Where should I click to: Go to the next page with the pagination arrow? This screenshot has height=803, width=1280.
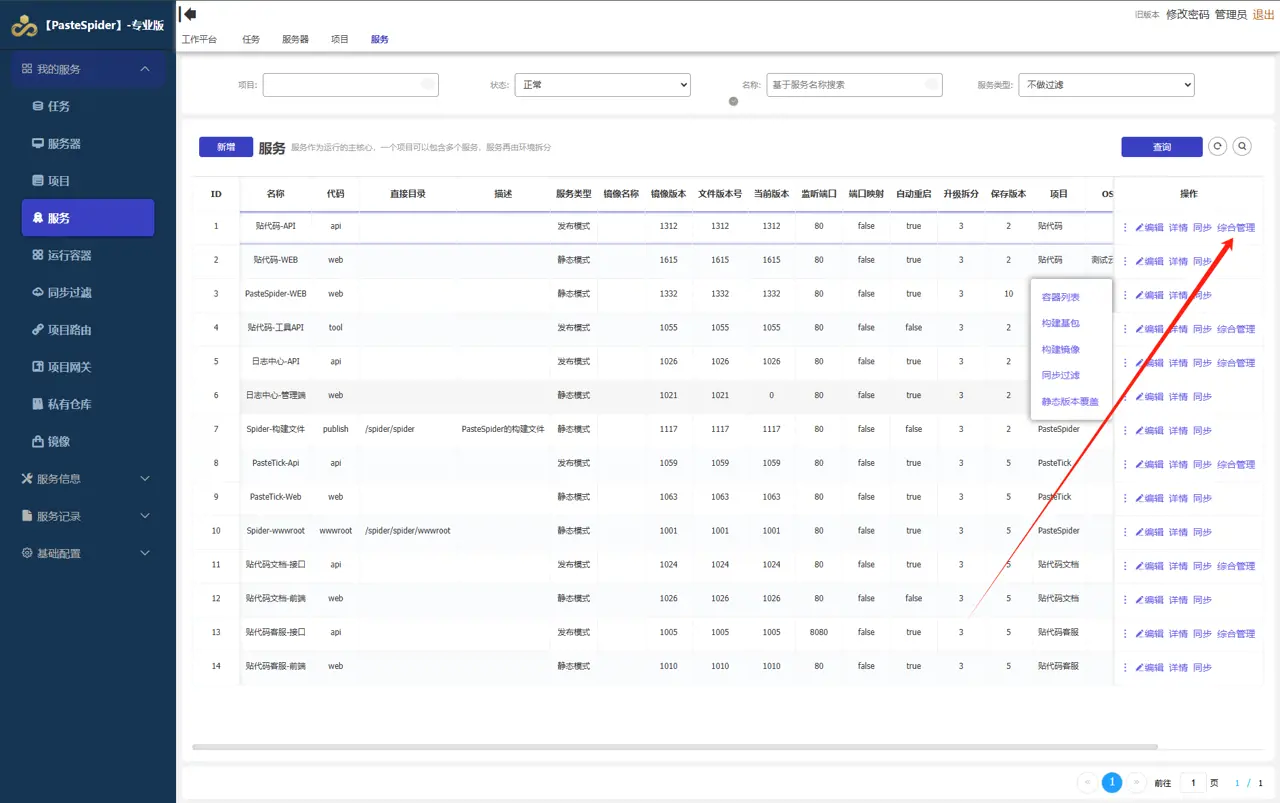pos(1136,783)
